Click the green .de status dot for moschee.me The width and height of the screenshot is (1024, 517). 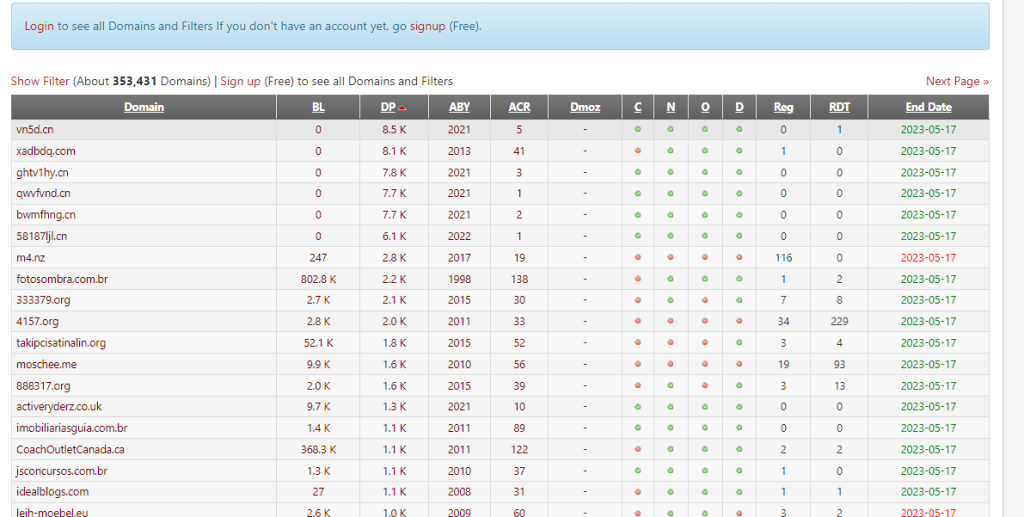click(x=739, y=365)
